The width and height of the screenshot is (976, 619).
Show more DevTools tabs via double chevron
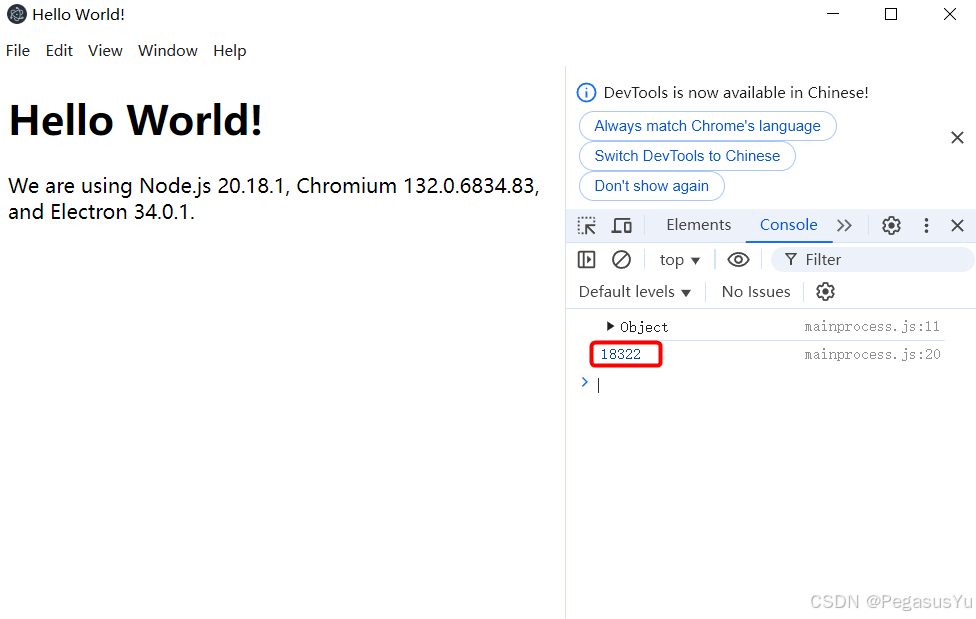click(x=844, y=225)
